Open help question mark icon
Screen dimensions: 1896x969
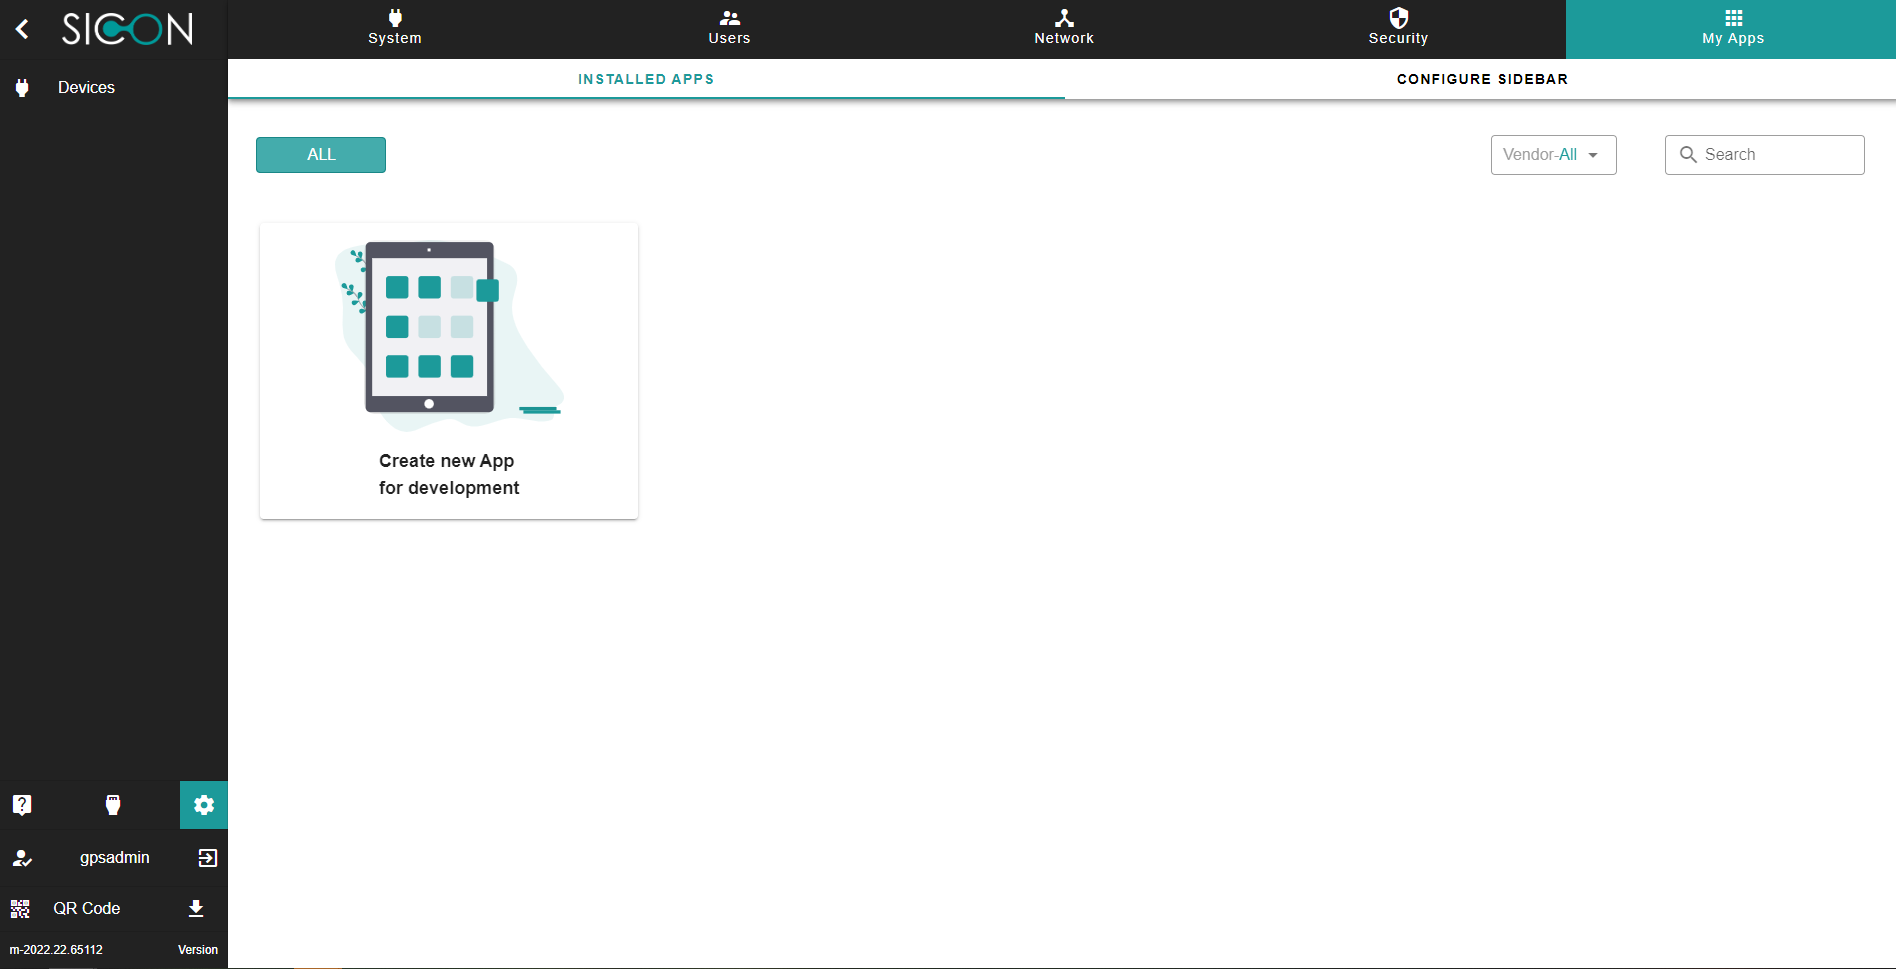coord(22,805)
